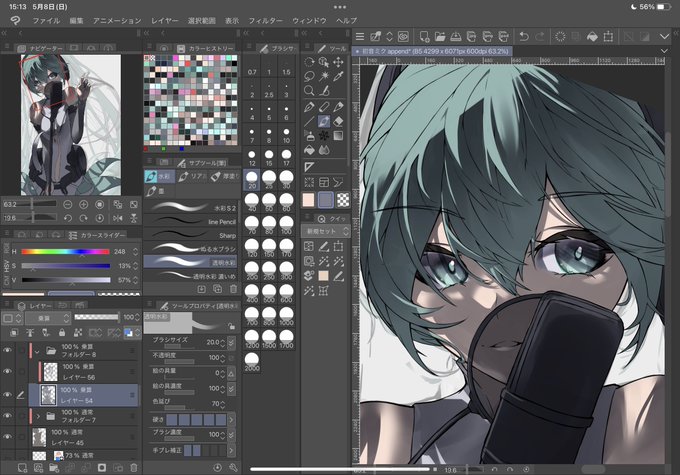Screen dimensions: 680x475
Task: Select the Move layer tool
Action: 338,62
